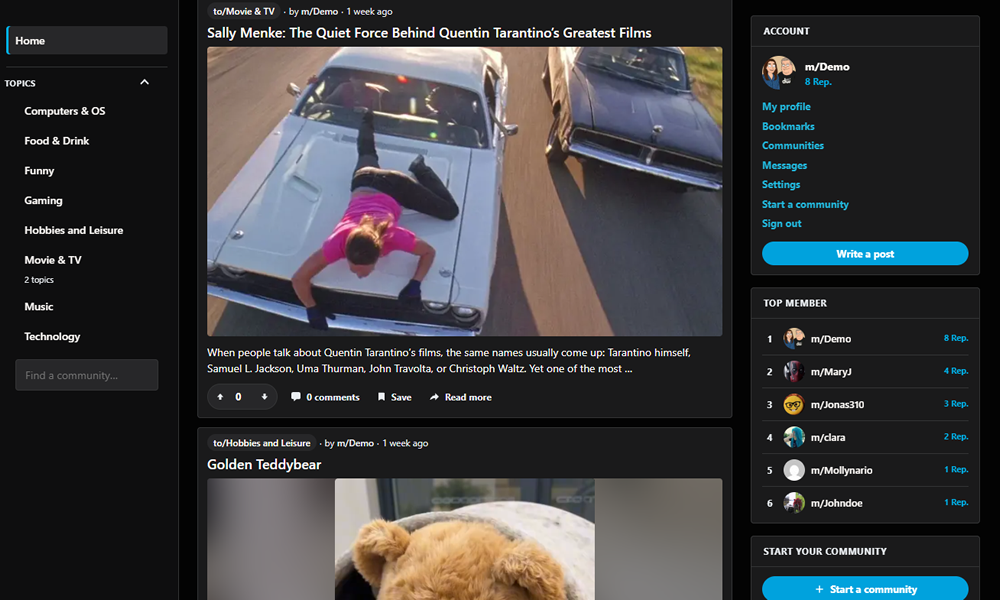Open the Golden Teddybear post title
Viewport: 1000px width, 600px height.
coord(264,464)
